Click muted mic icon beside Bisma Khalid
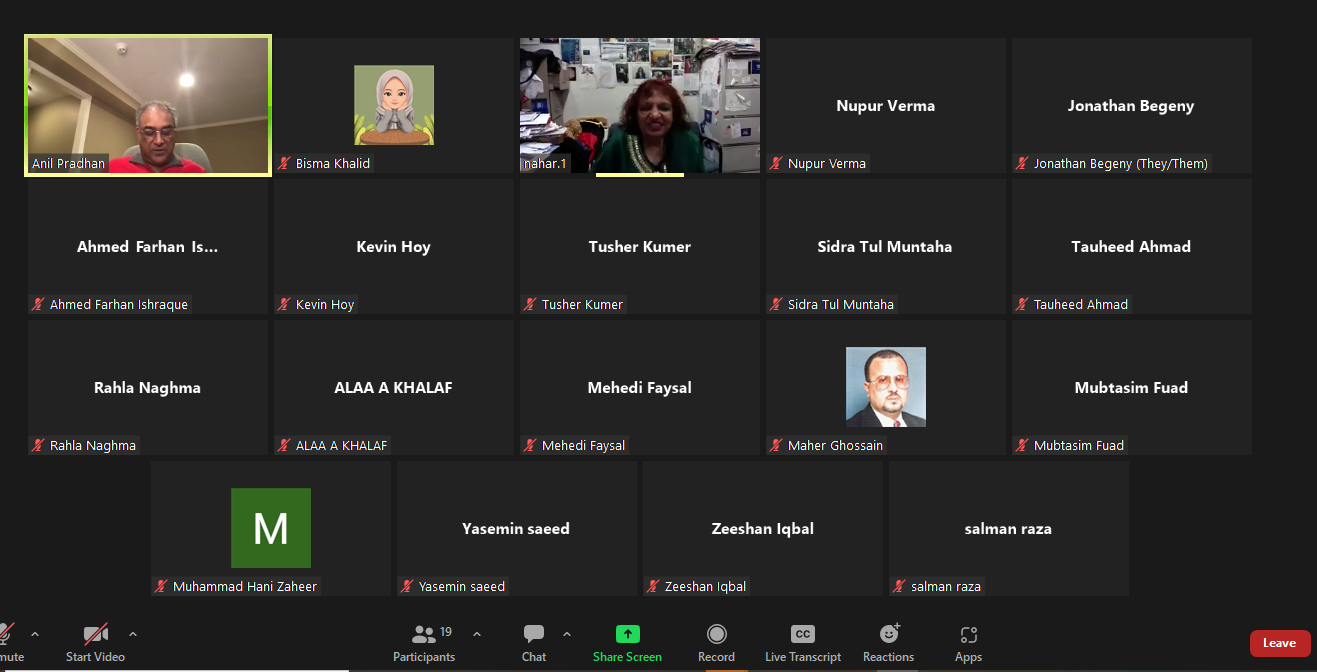This screenshot has width=1317, height=672. pos(285,163)
